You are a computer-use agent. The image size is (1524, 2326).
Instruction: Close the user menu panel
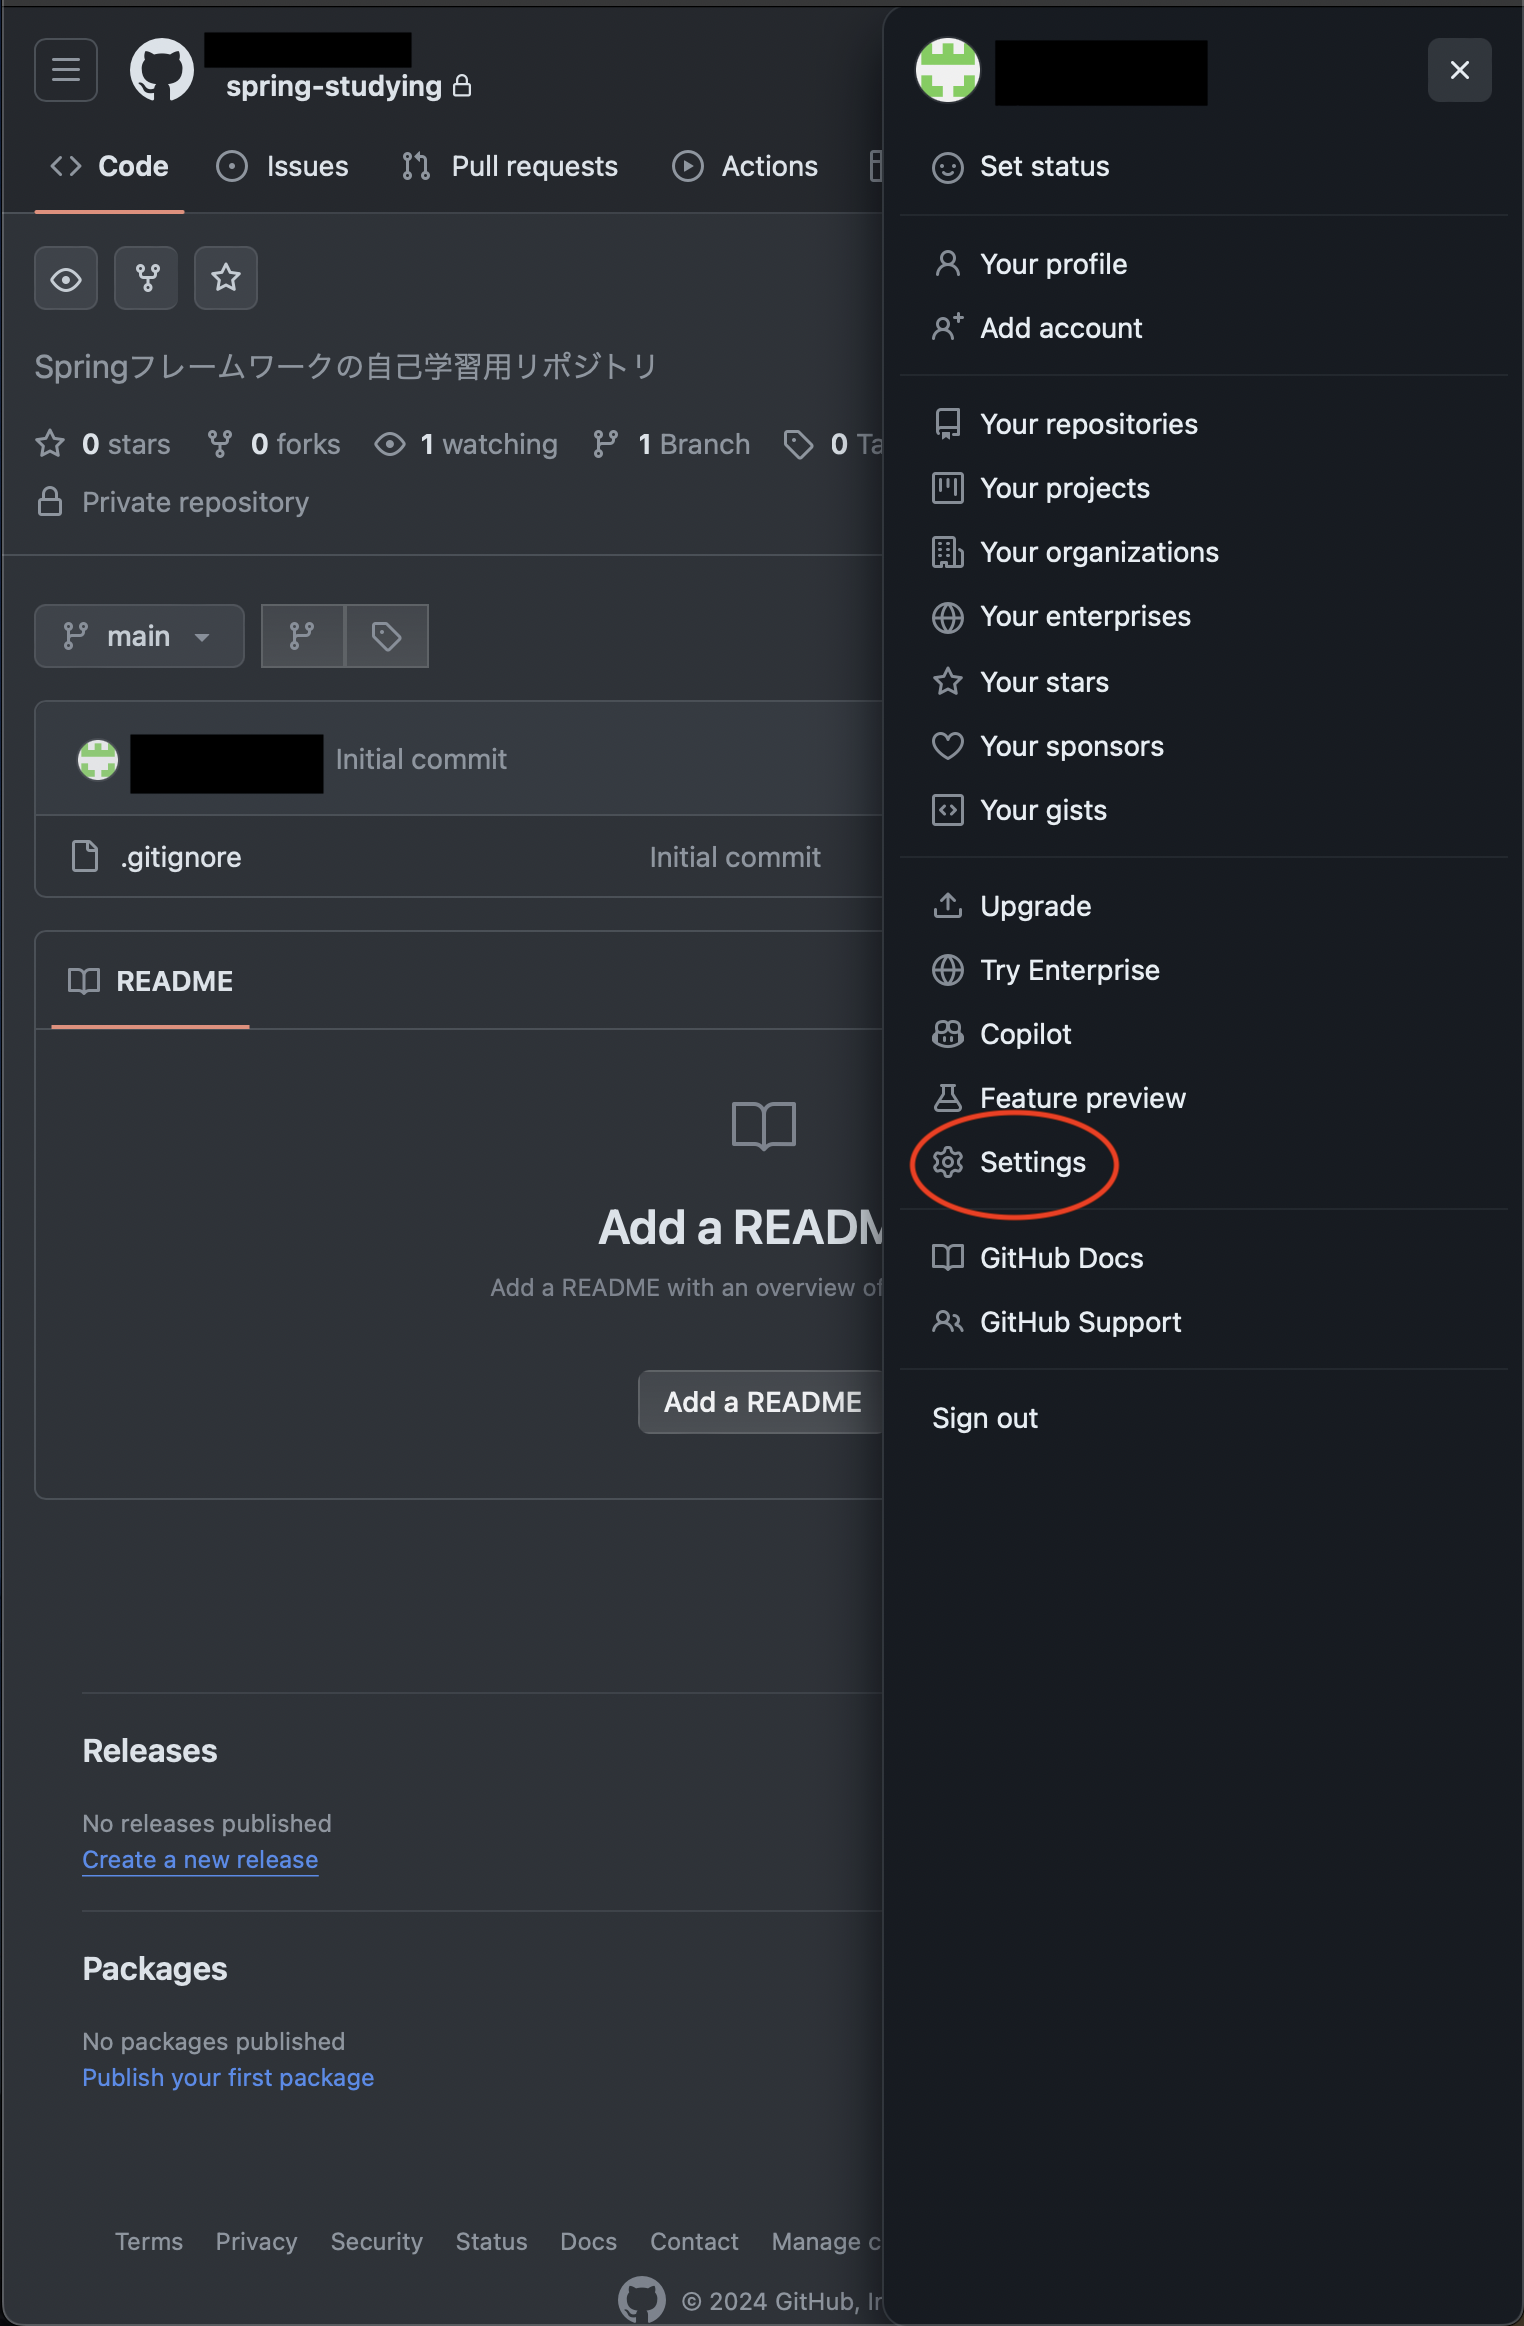point(1460,70)
